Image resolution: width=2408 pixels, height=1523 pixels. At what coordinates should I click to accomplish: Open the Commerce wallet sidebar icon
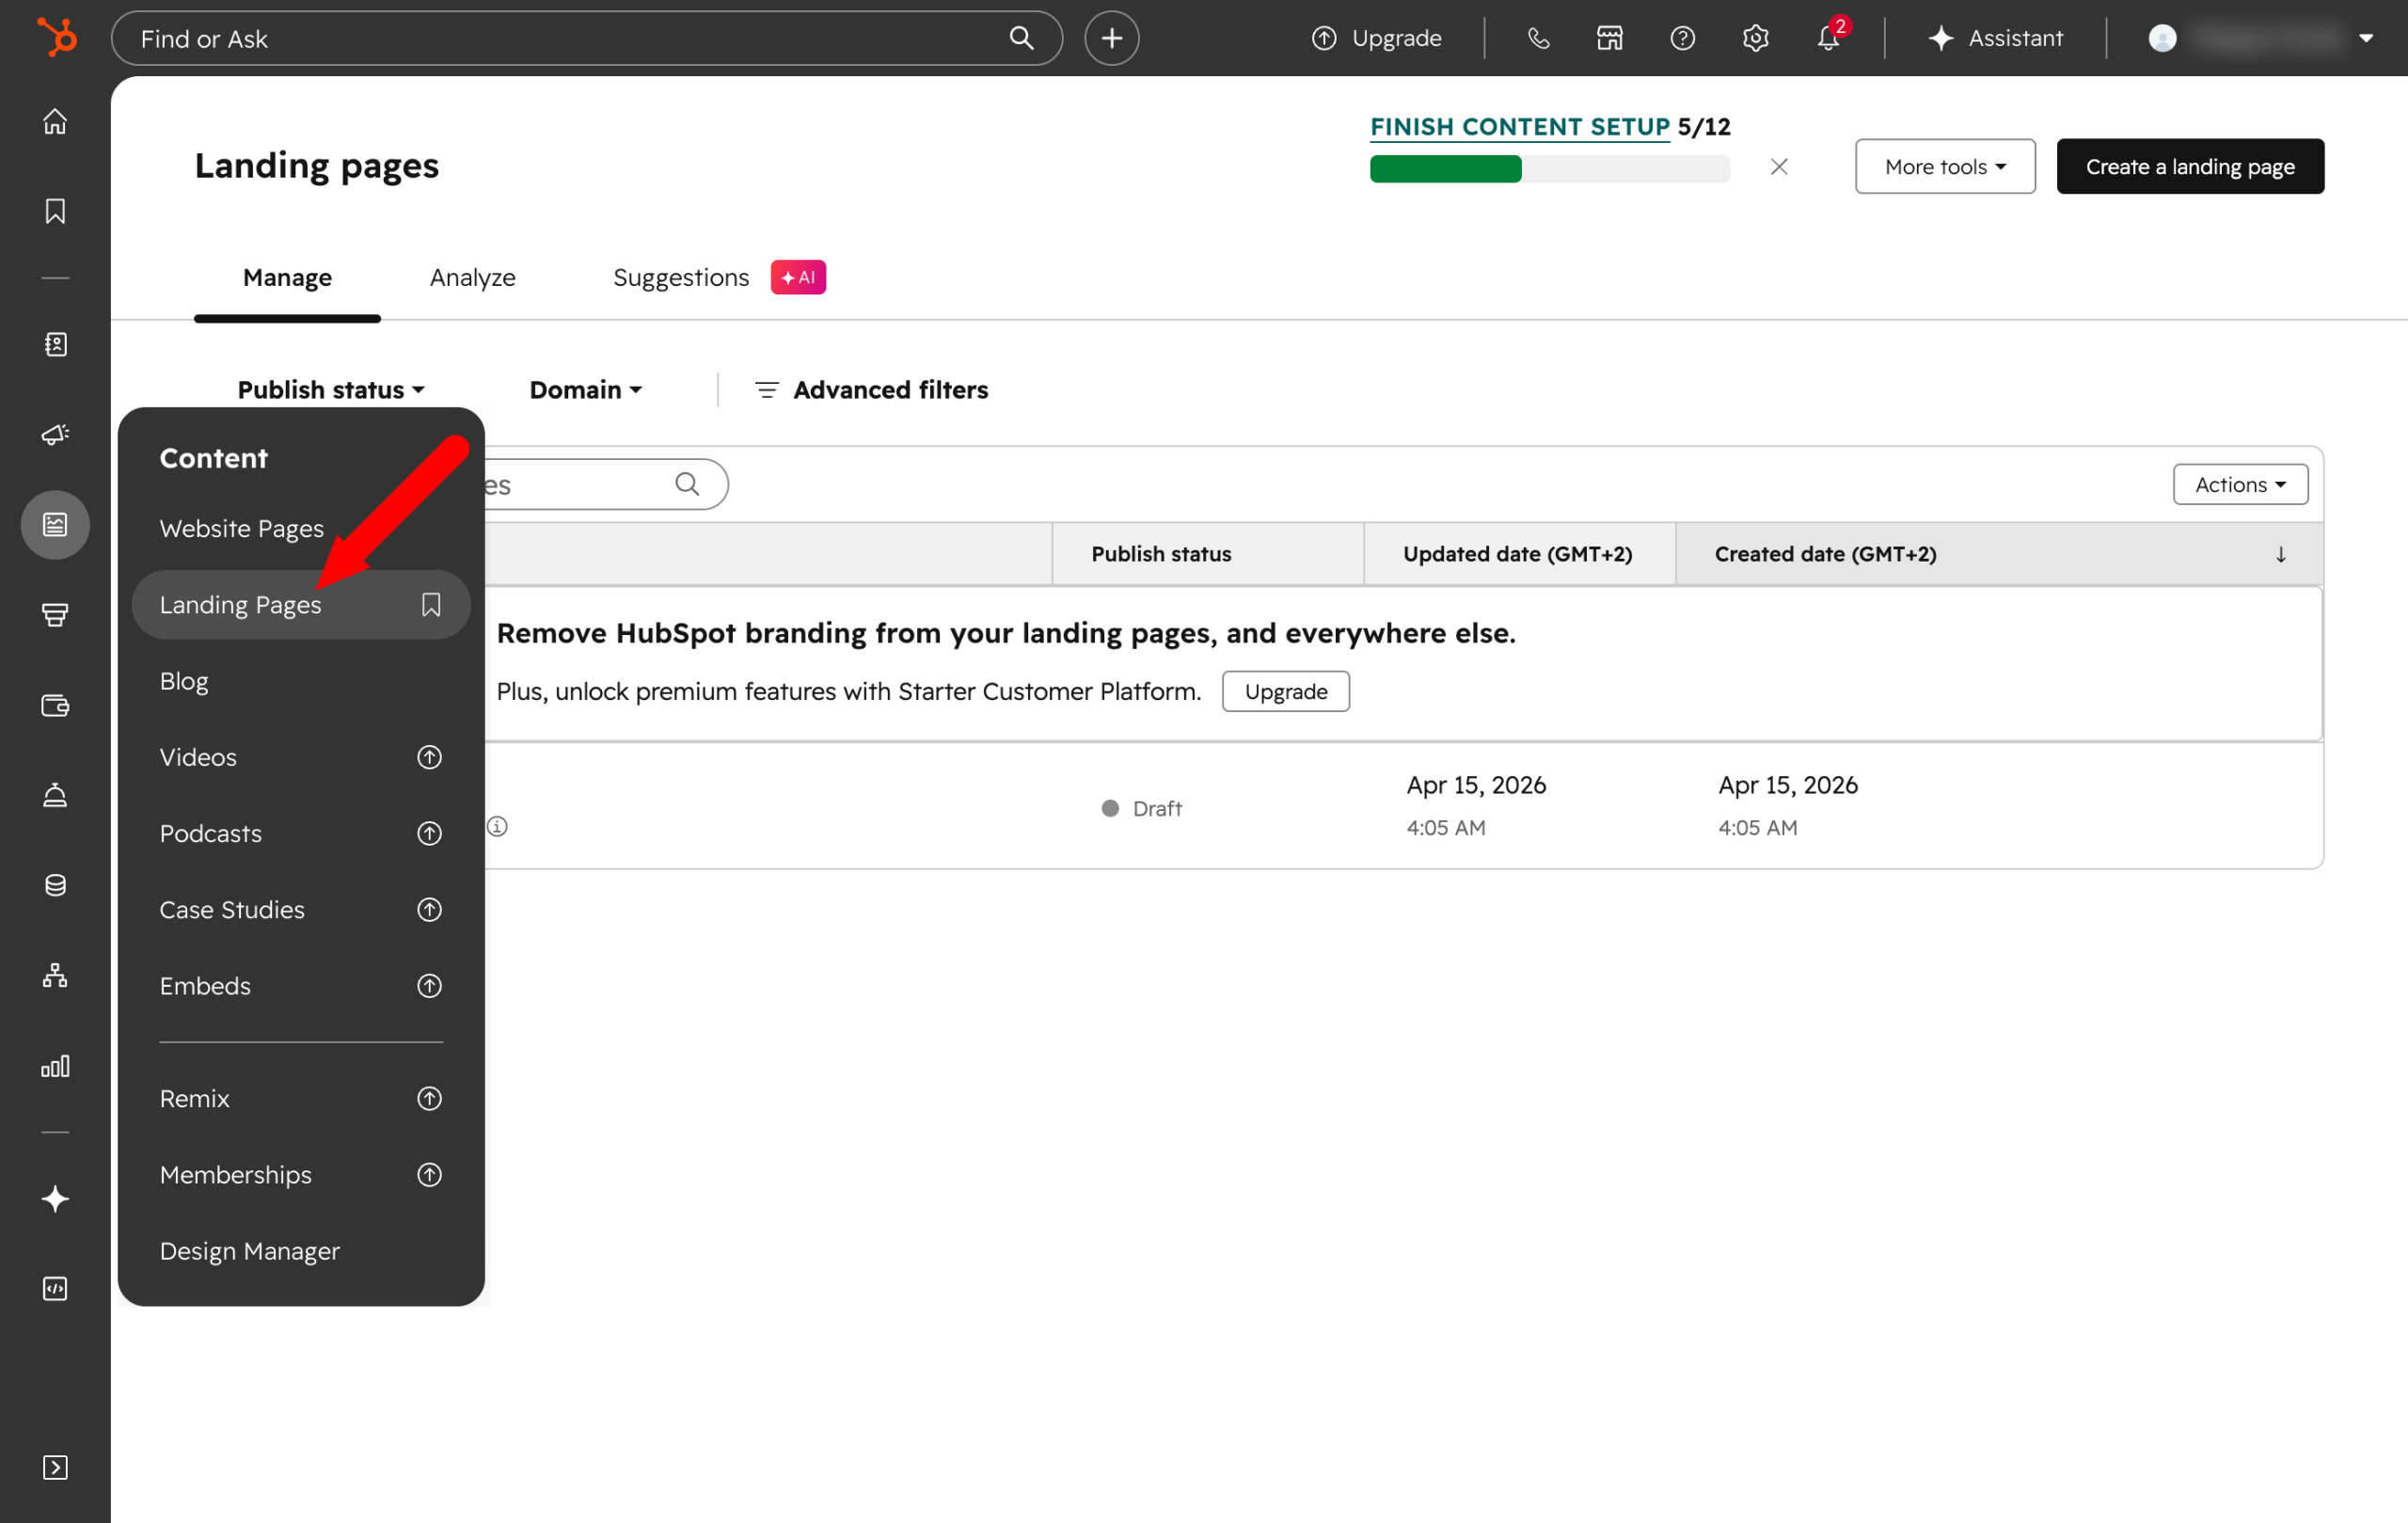55,705
